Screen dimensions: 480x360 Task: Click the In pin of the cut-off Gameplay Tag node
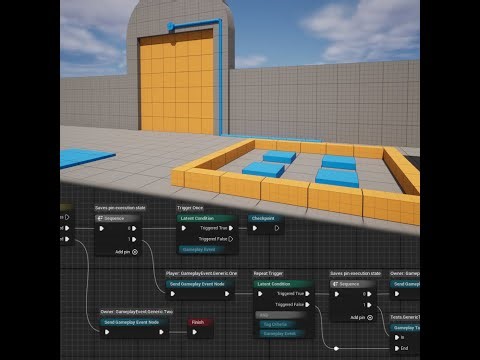tap(397, 337)
